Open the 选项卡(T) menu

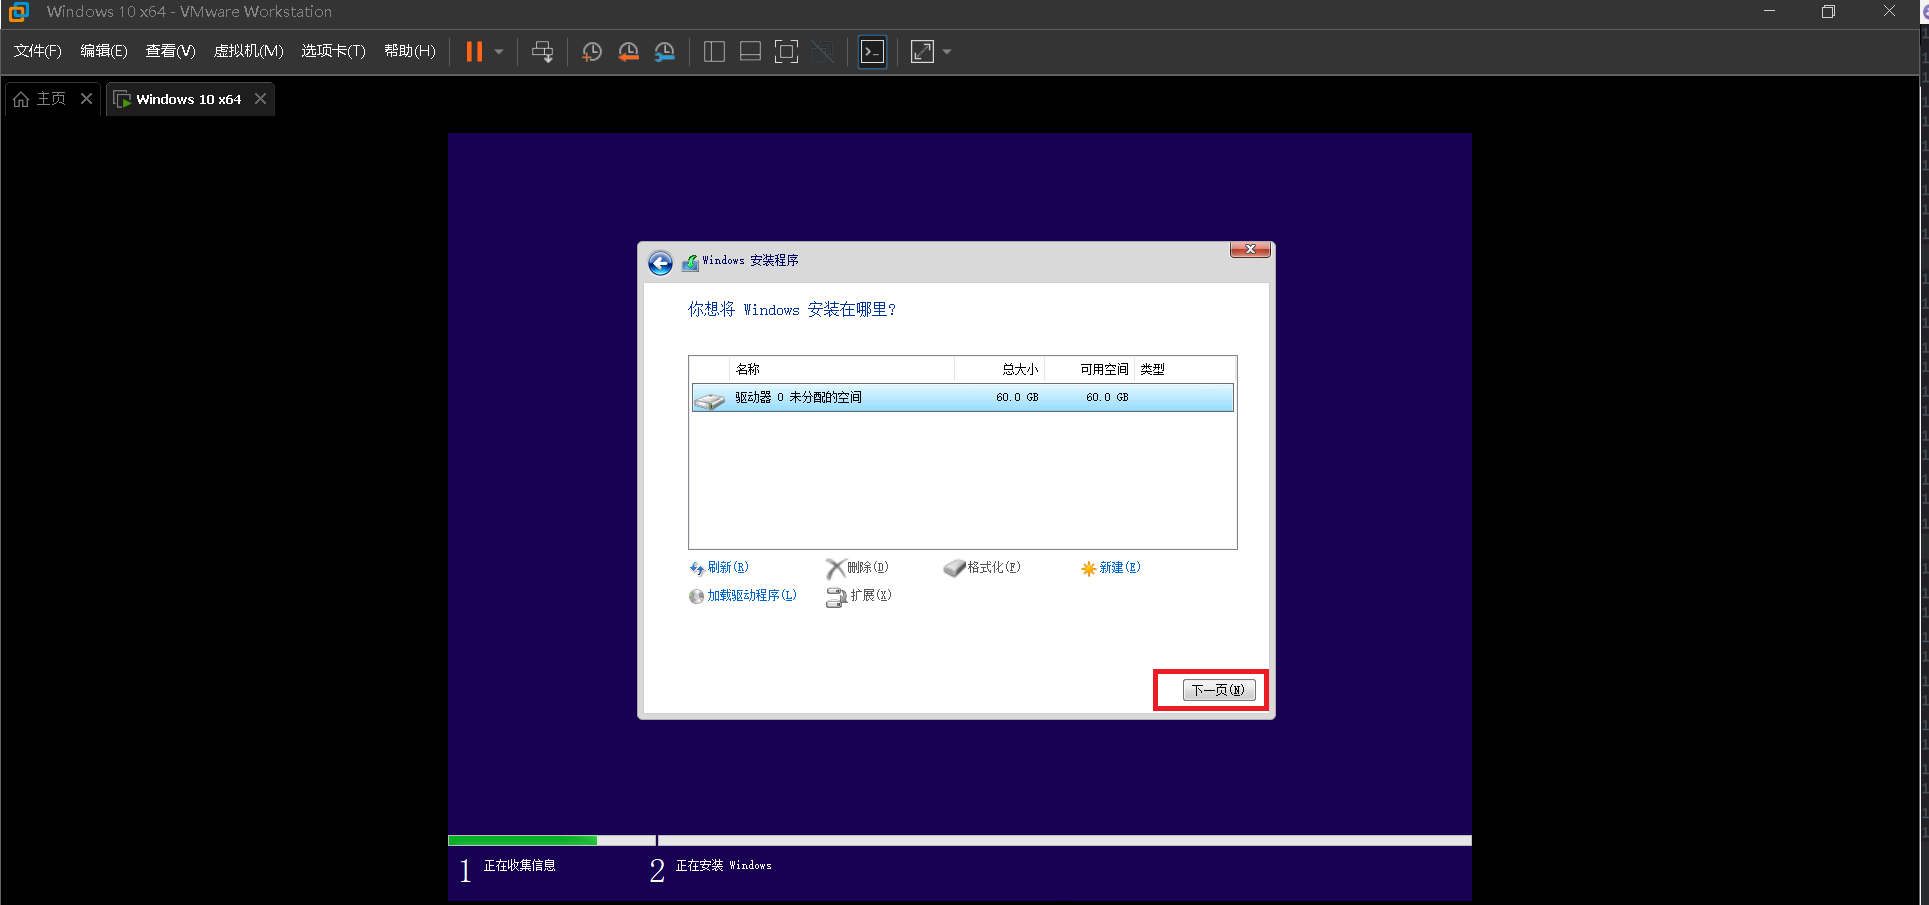pos(333,51)
